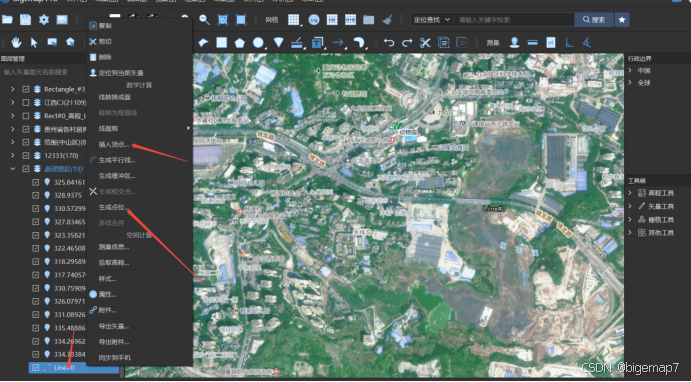Select the curved arrow drawing tool
This screenshot has height=382, width=691.
[359, 42]
